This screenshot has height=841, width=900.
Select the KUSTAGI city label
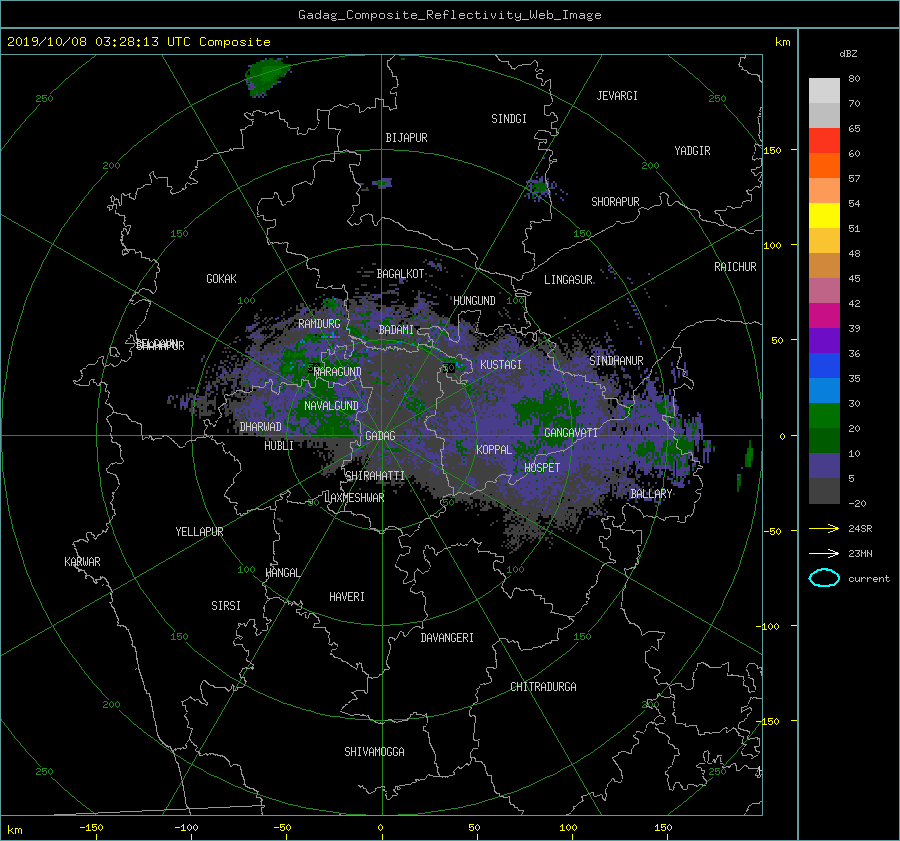[x=501, y=365]
